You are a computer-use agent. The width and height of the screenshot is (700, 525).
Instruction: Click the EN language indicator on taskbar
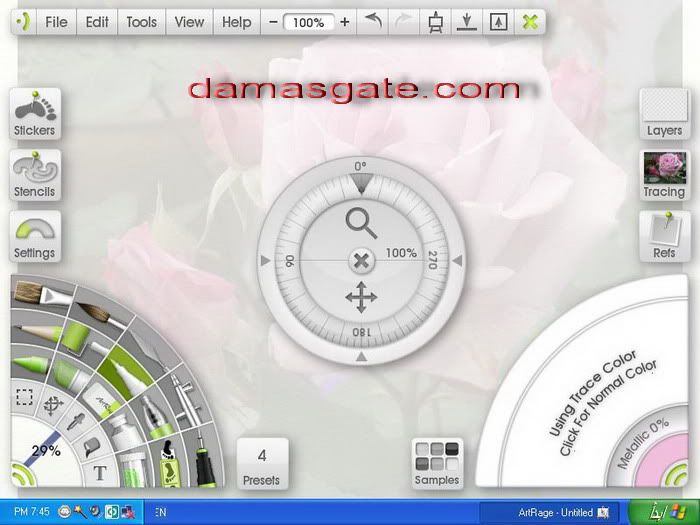[161, 512]
